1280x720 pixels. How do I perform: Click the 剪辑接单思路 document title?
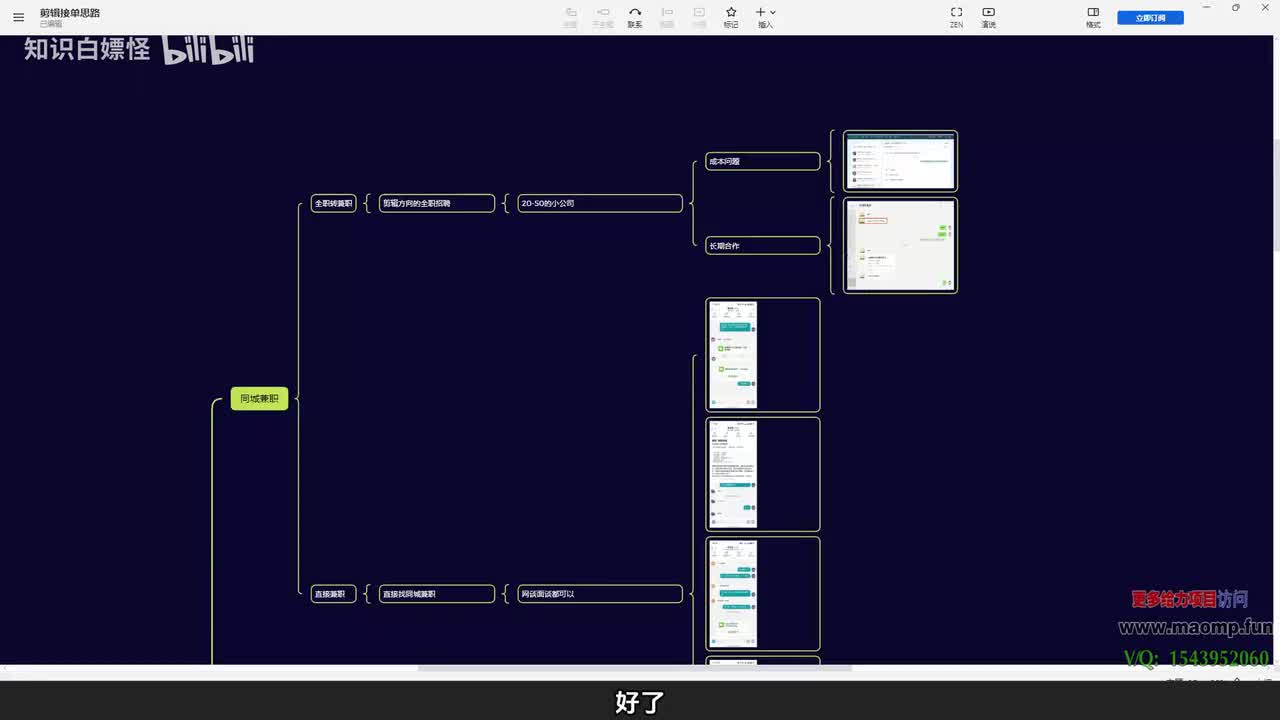coord(70,13)
